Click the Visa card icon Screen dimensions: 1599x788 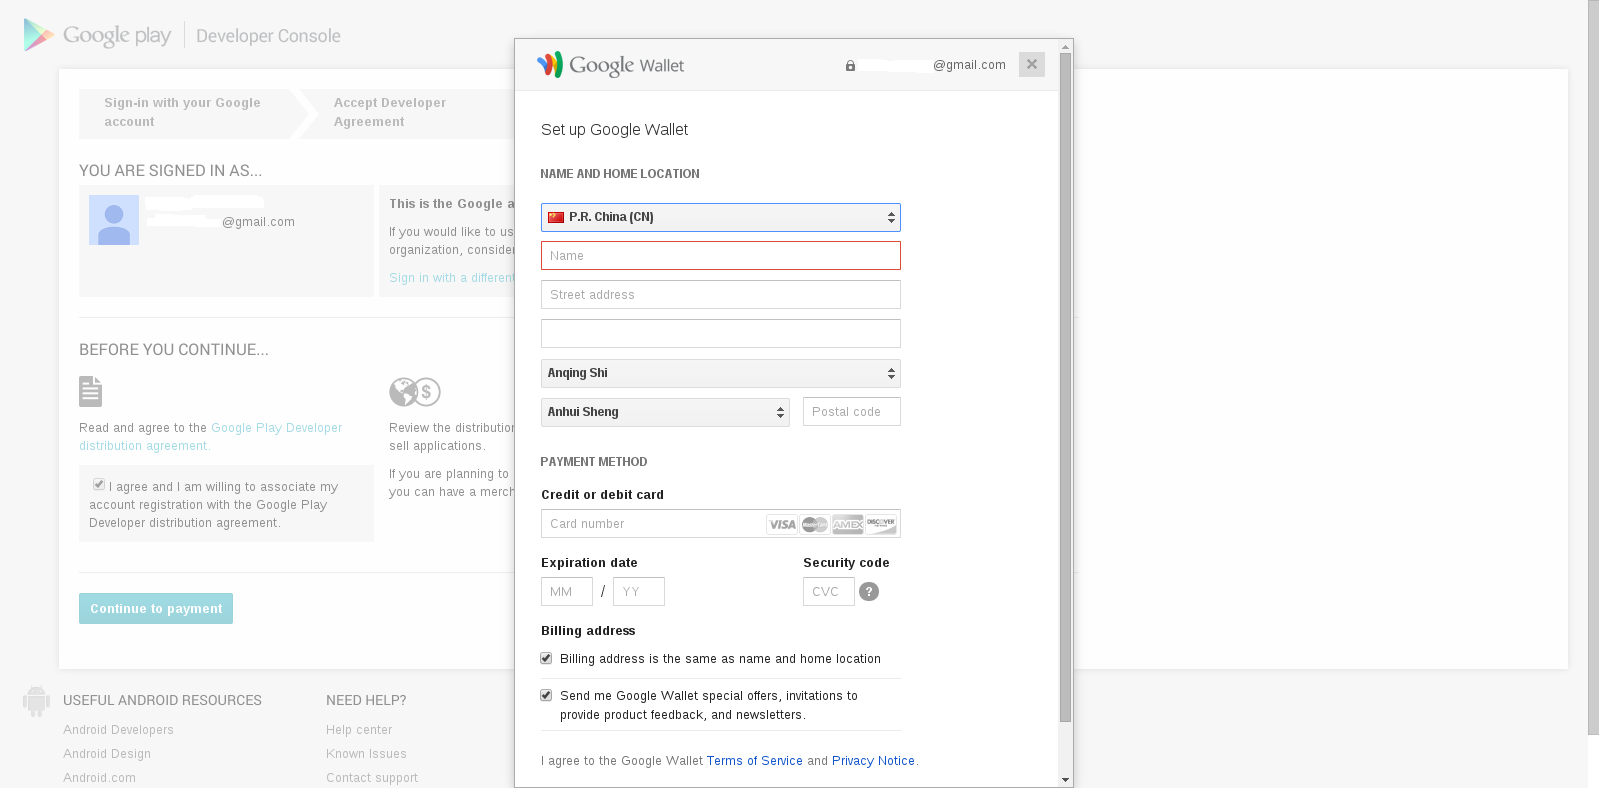(x=782, y=525)
